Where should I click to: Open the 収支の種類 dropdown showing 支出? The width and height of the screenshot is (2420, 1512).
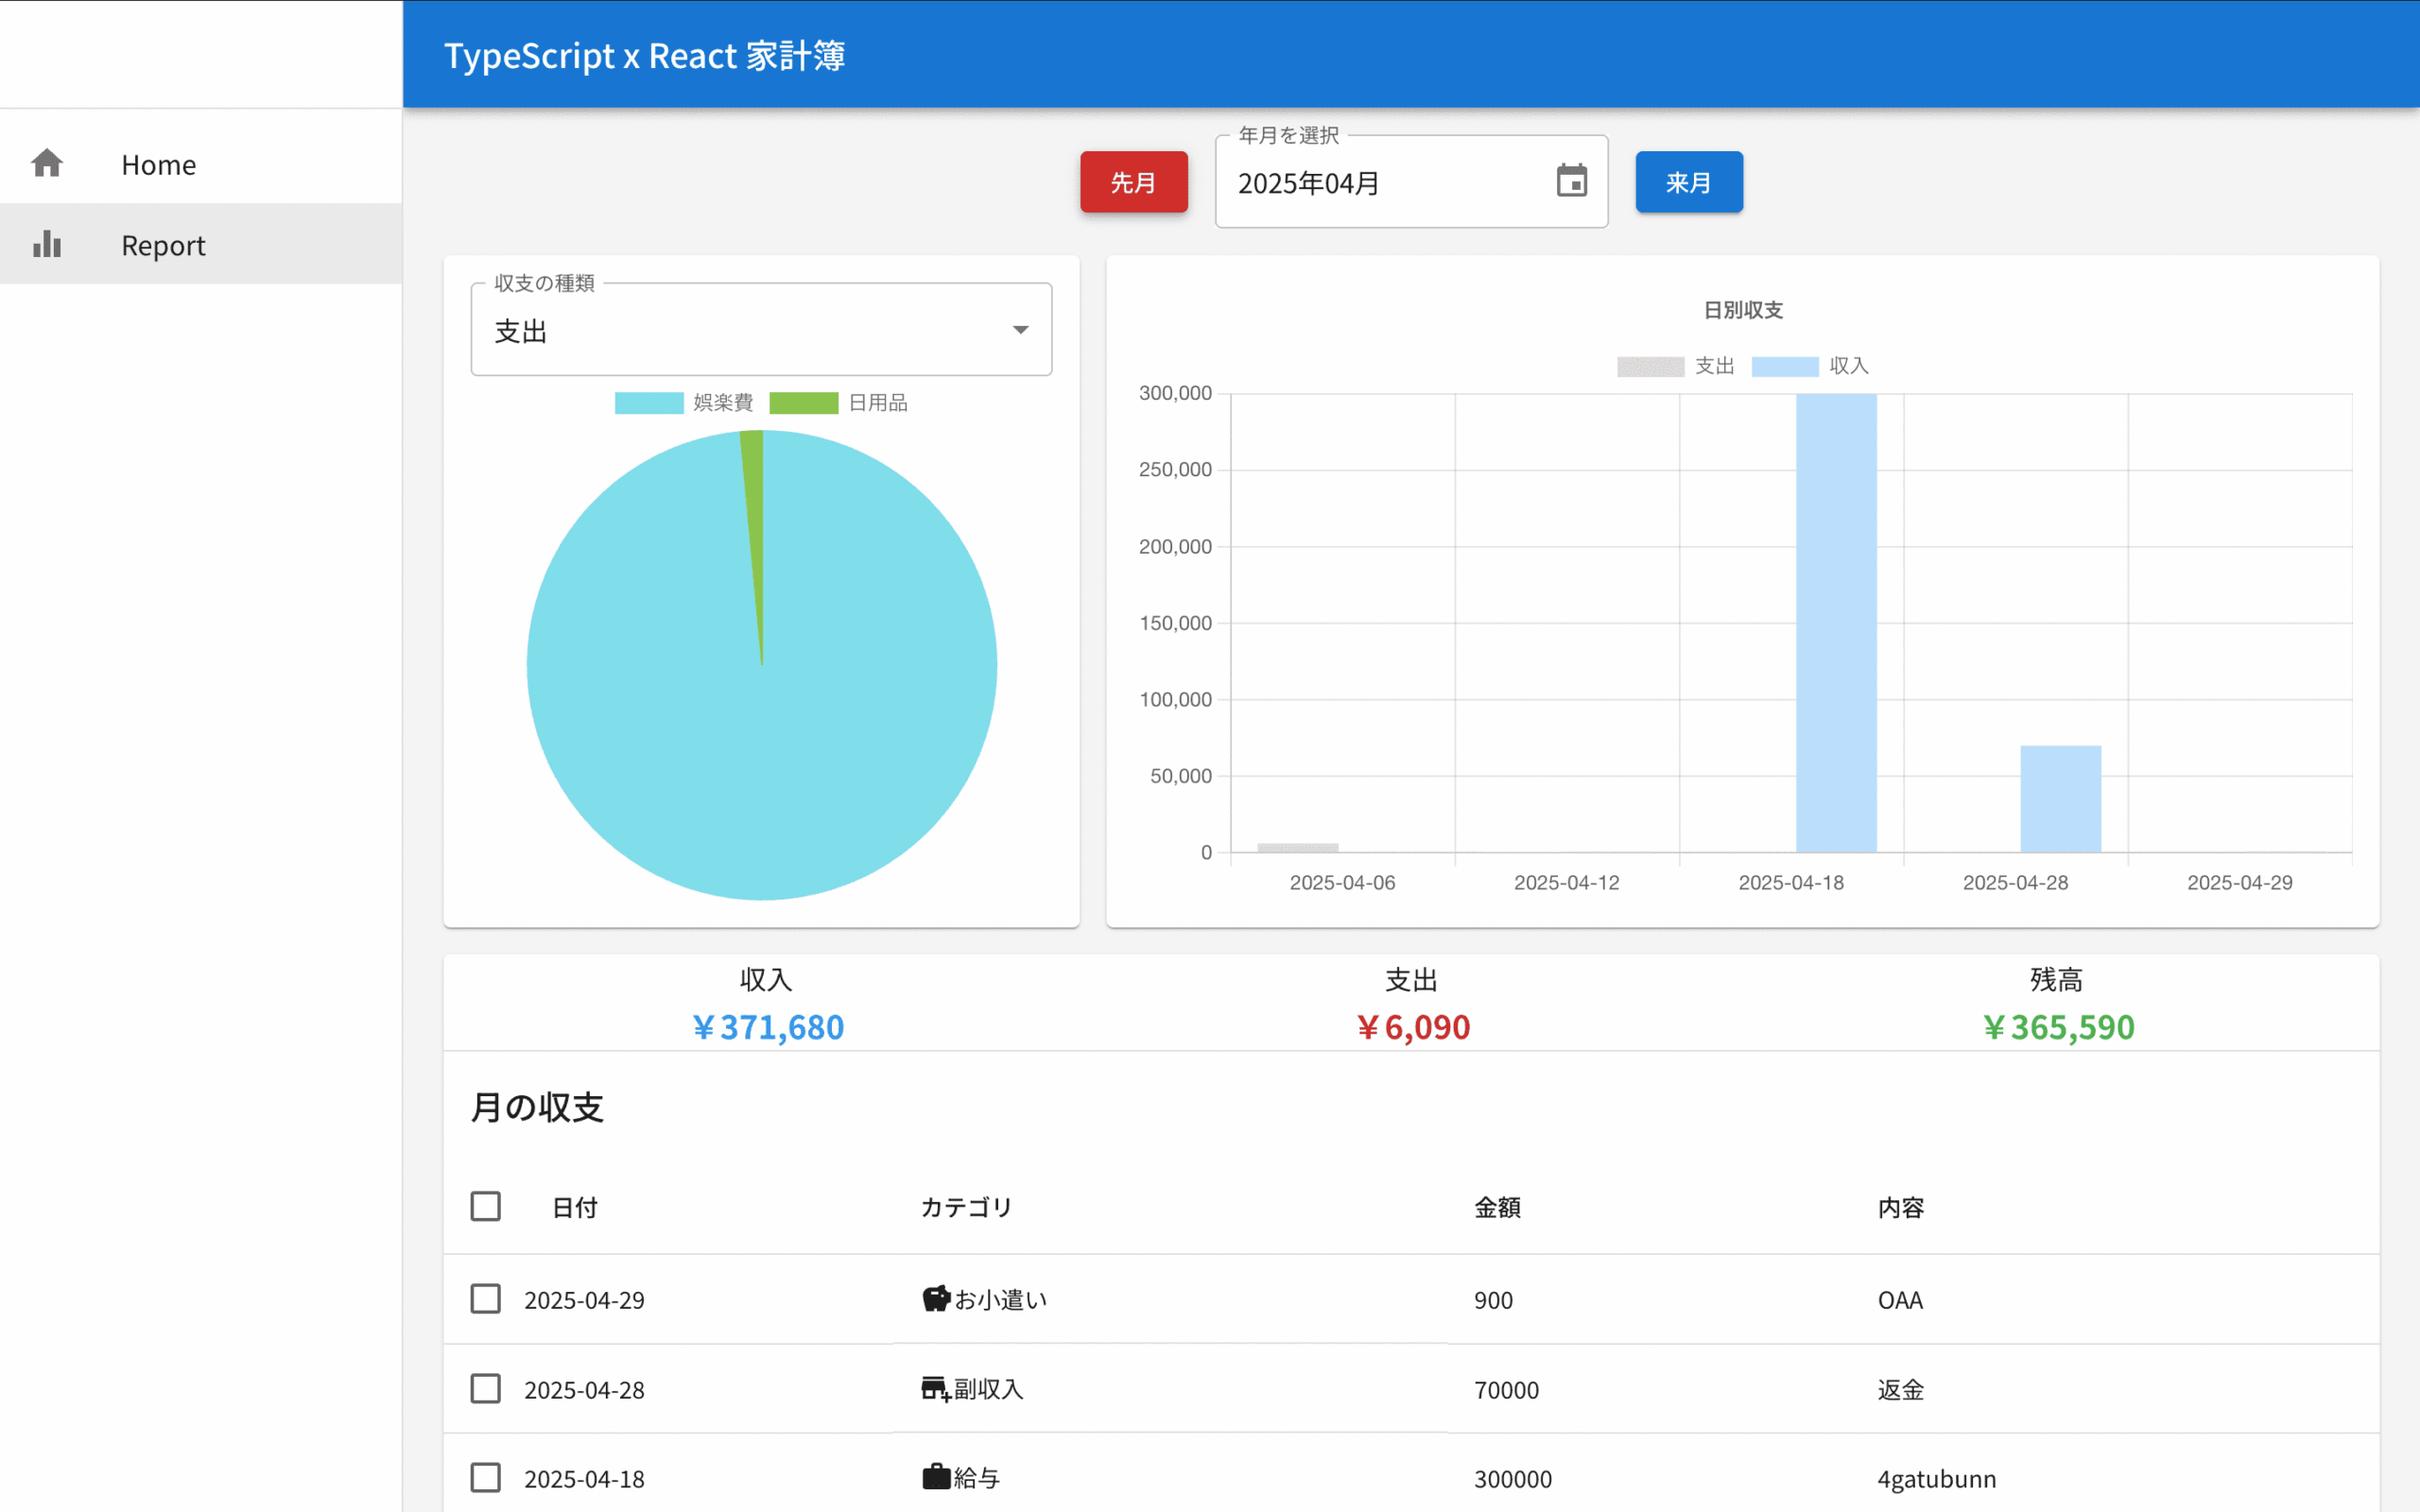761,330
